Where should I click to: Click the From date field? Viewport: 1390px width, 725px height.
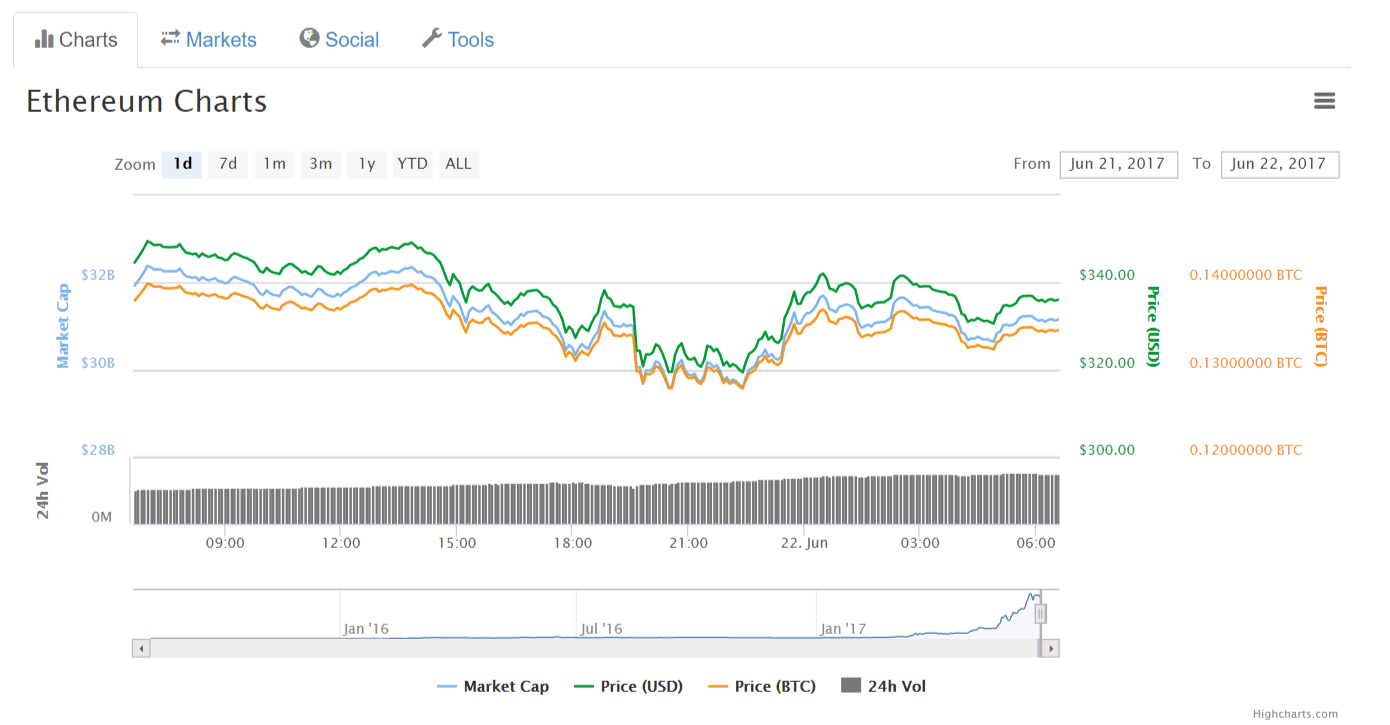pos(1118,164)
